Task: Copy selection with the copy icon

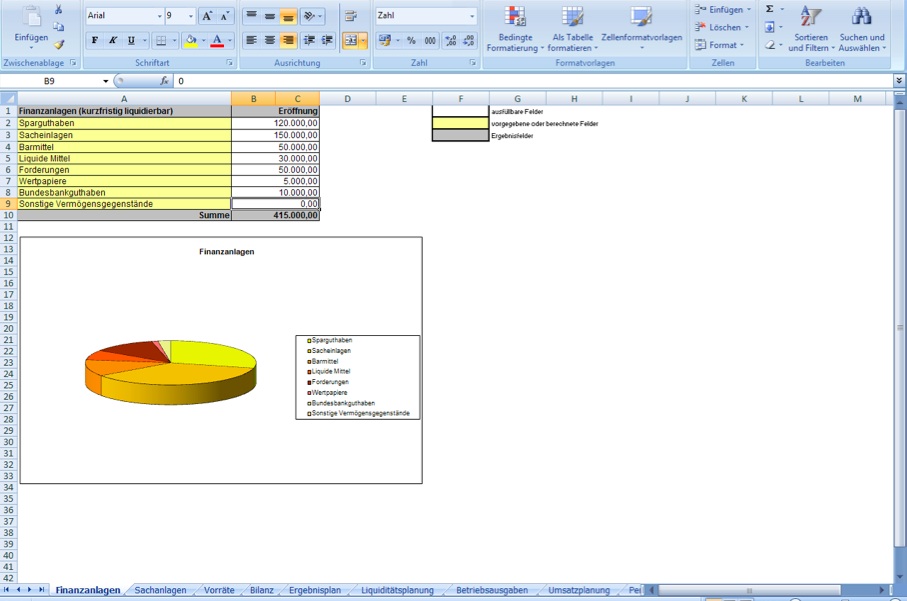Action: 58,27
